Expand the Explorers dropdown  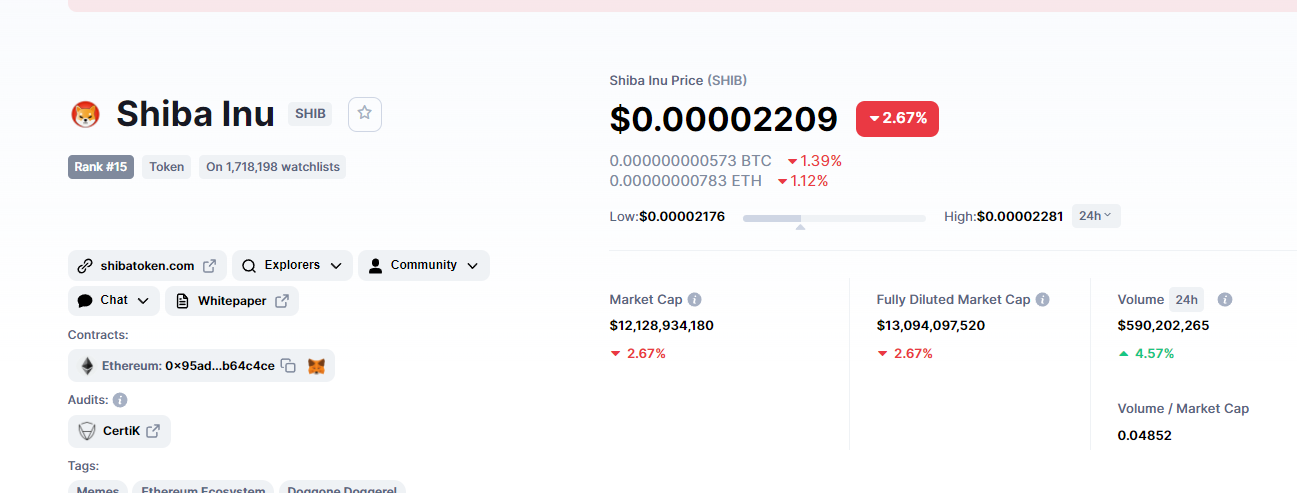pyautogui.click(x=292, y=265)
